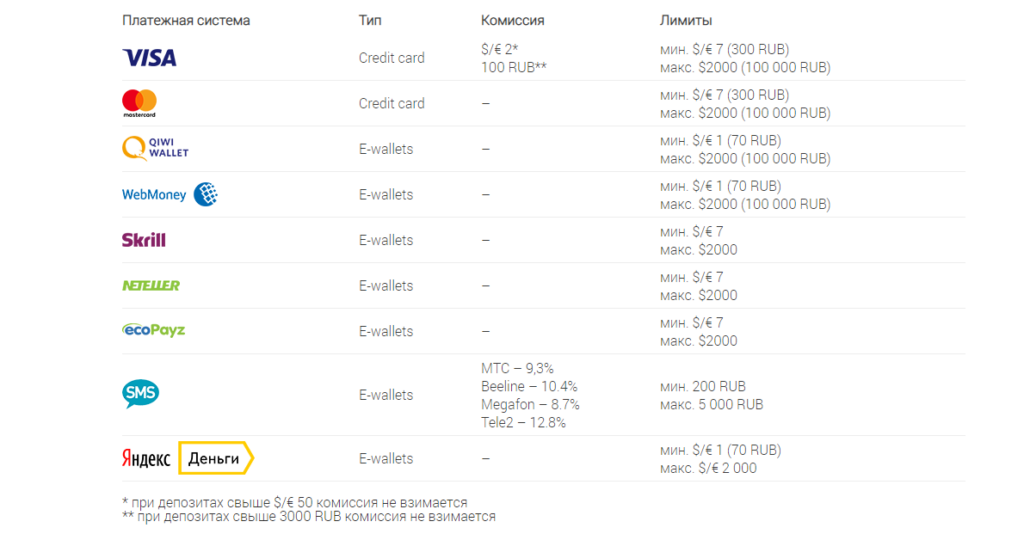The image size is (1024, 540).
Task: Click the Skrill logo
Action: (143, 240)
